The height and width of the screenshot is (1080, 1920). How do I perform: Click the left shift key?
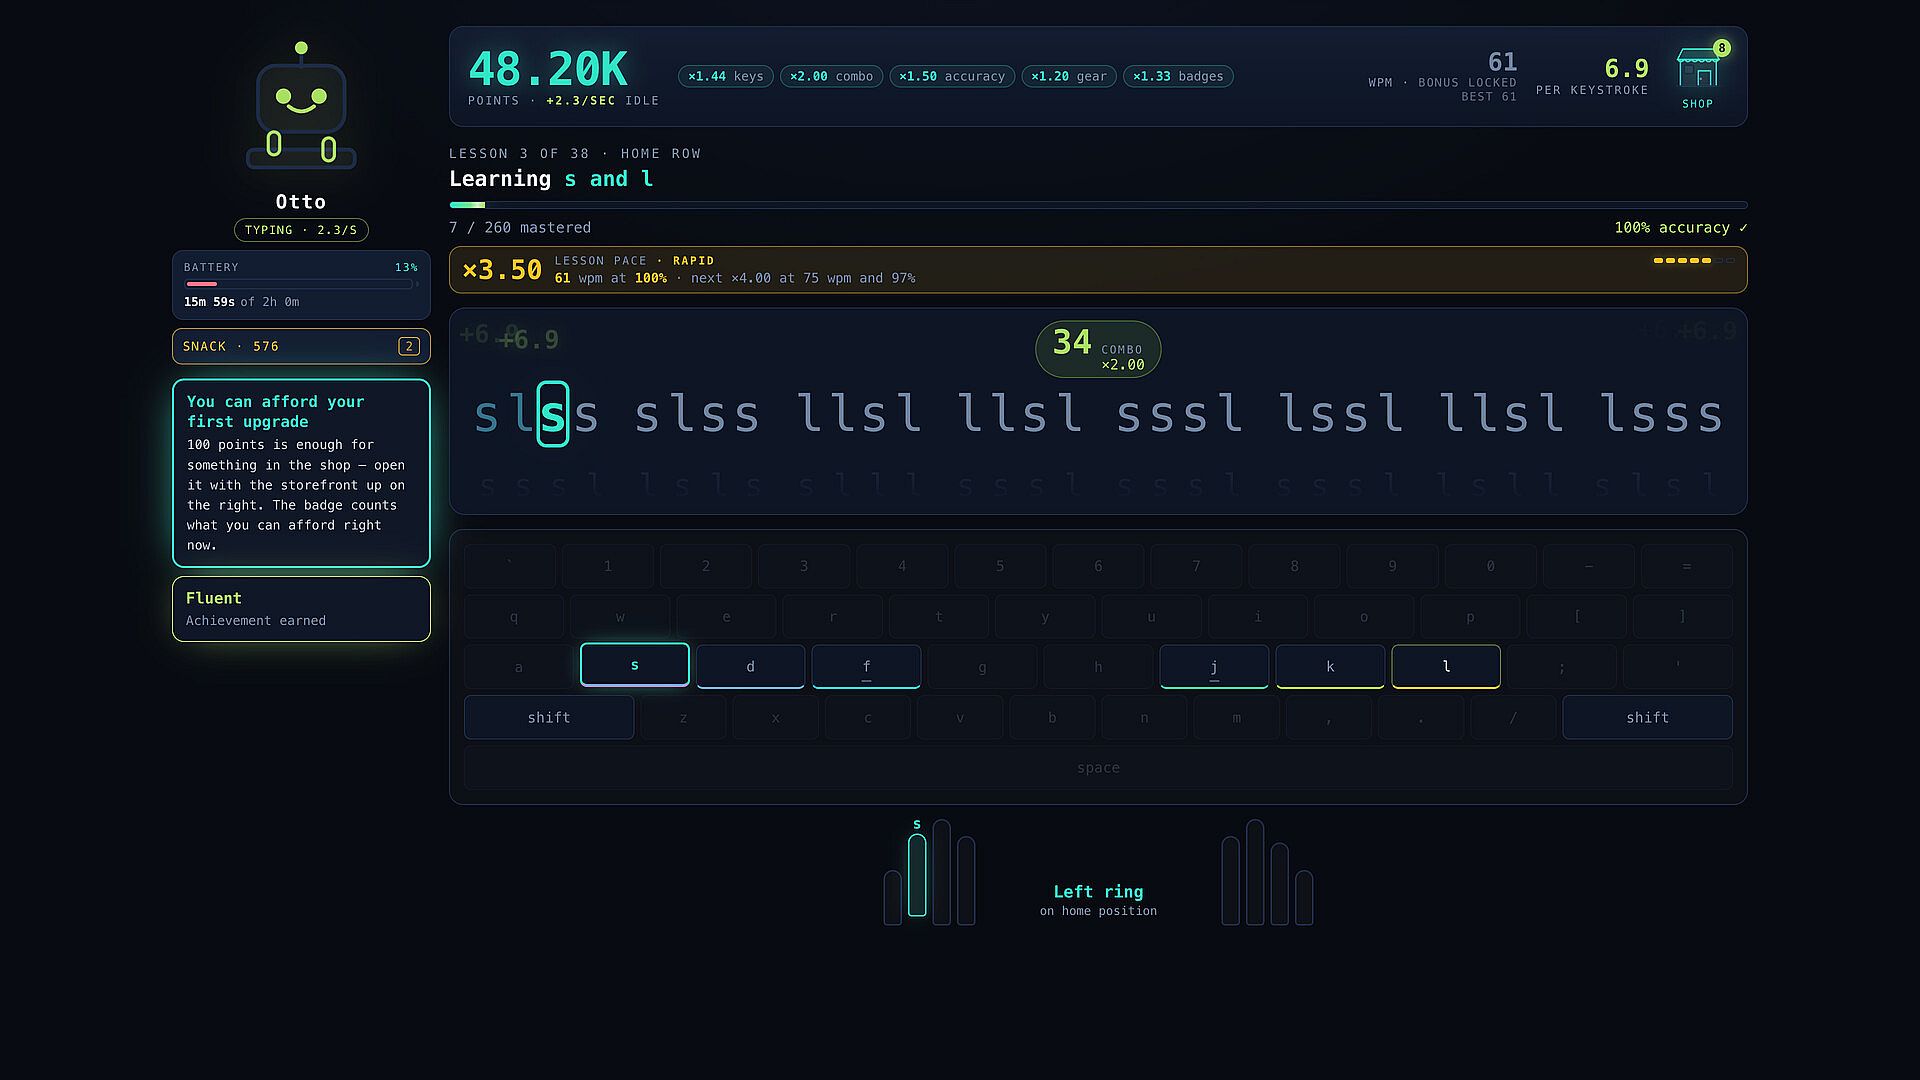[x=549, y=717]
